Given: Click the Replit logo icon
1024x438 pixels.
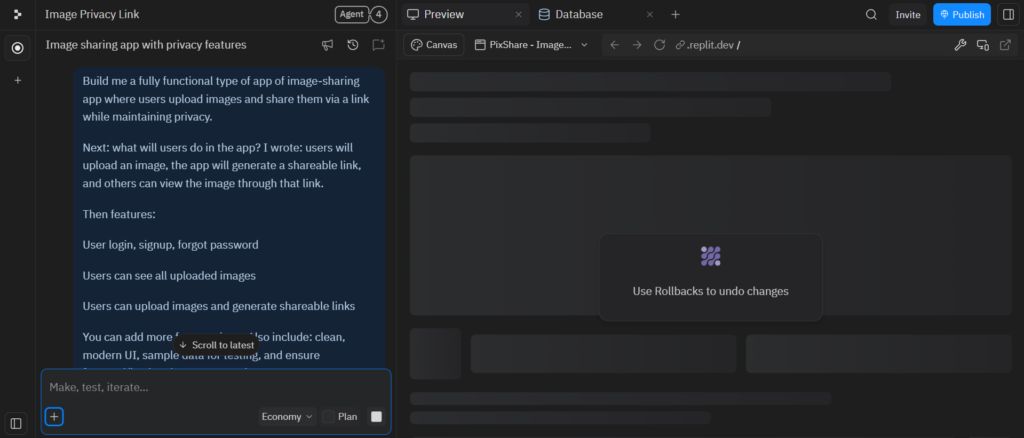Looking at the screenshot, I should pos(17,15).
